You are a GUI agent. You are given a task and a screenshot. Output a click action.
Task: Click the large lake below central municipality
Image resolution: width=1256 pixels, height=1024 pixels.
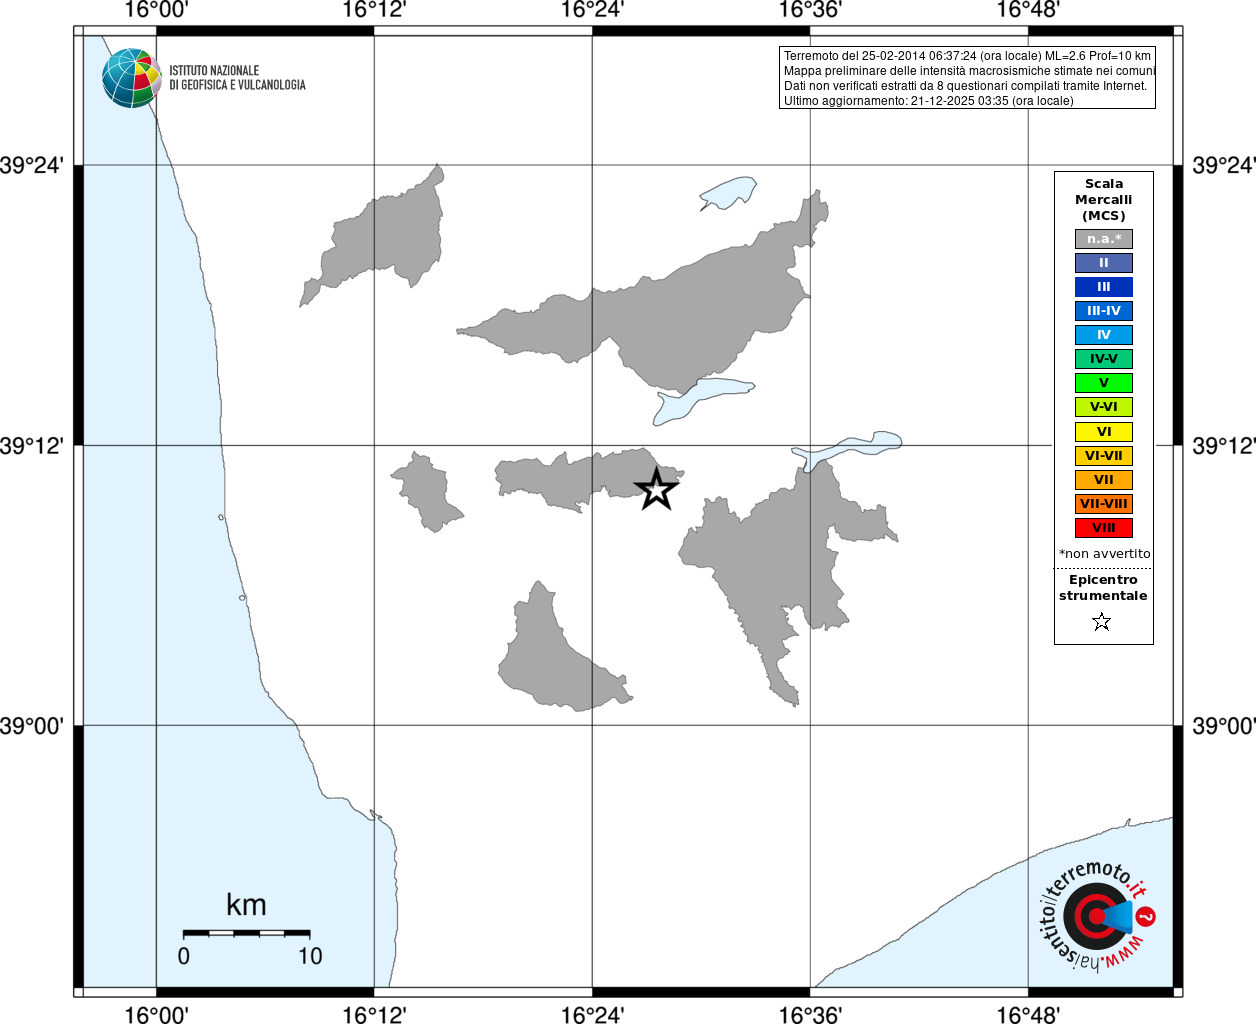702,400
